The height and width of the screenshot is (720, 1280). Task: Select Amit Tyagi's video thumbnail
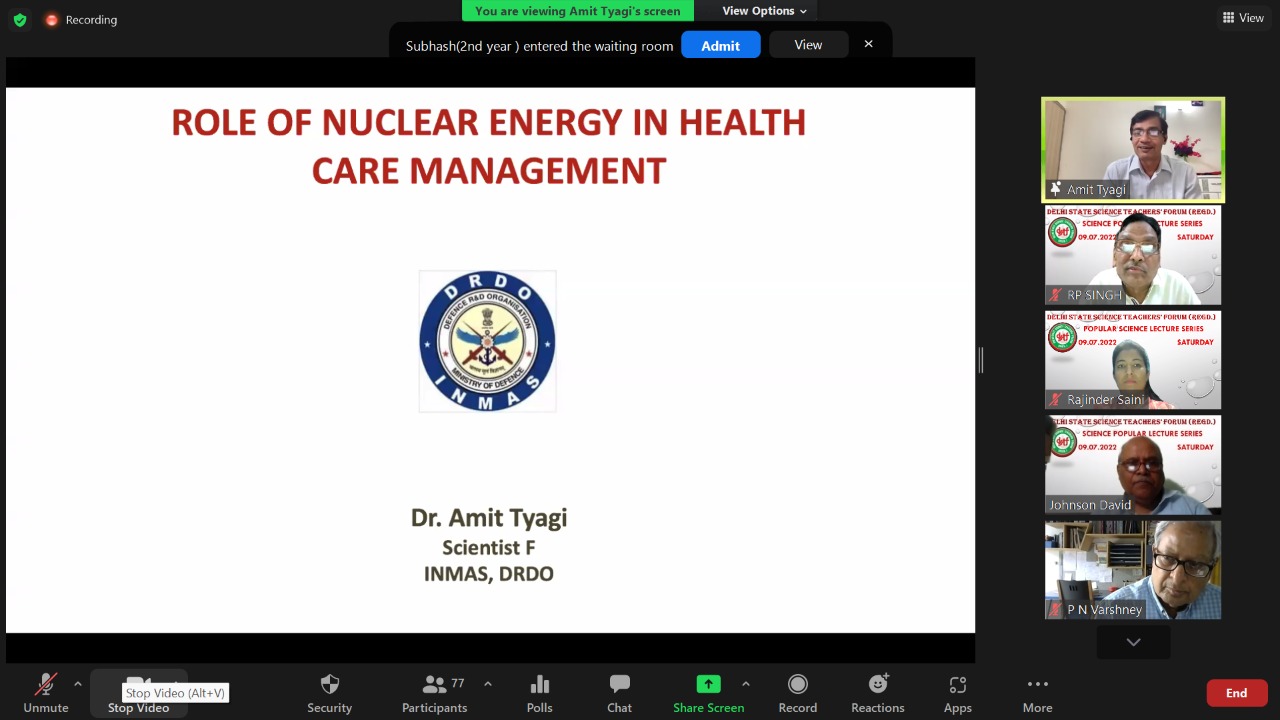[x=1133, y=150]
